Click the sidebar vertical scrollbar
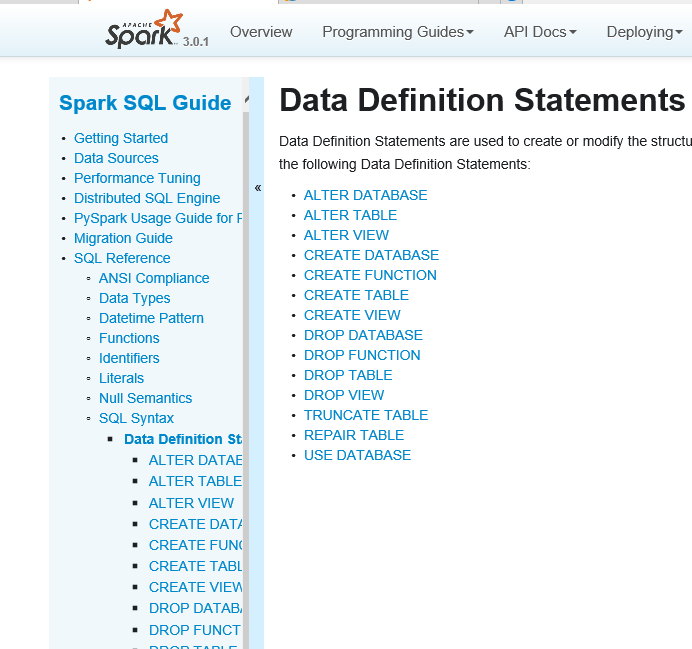Viewport: 692px width, 649px height. (246, 379)
